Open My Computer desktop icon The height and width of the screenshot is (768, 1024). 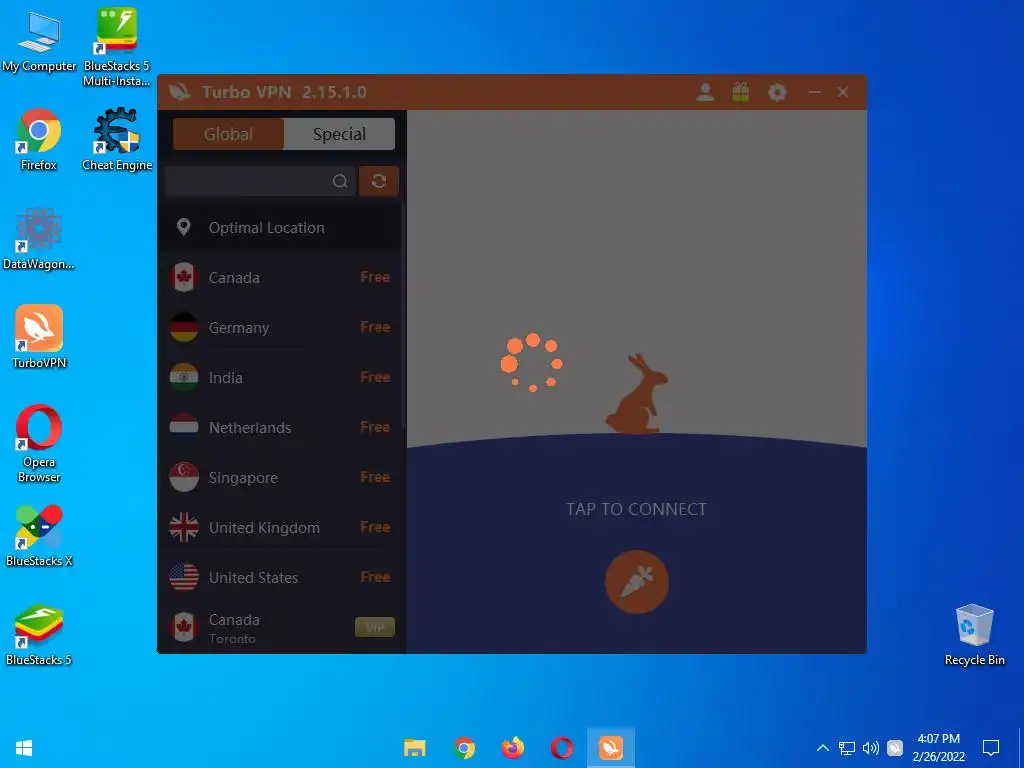39,42
